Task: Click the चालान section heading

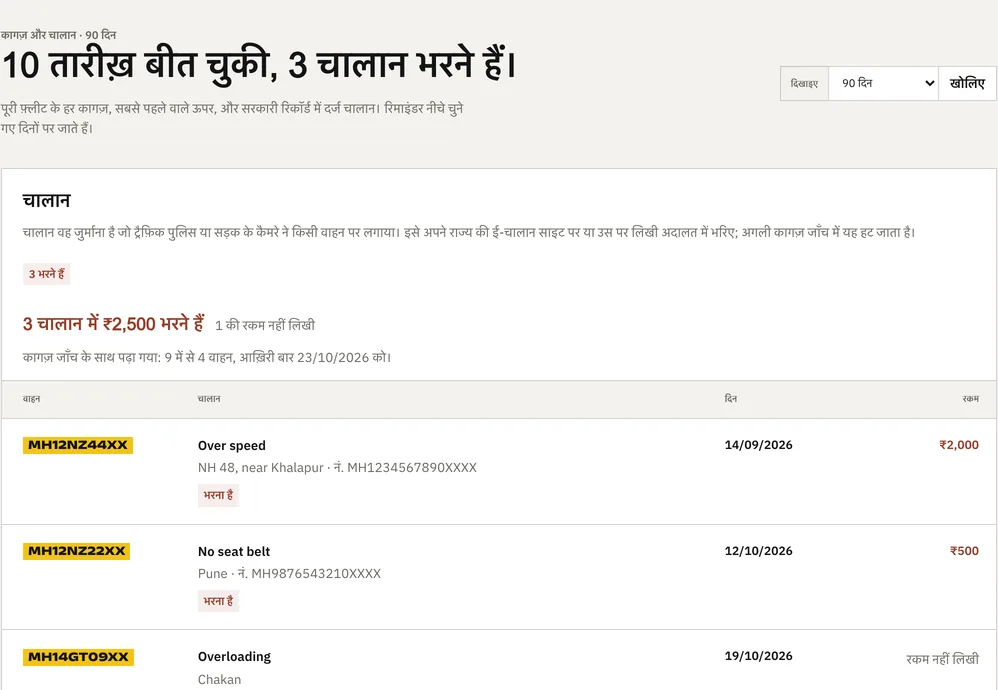Action: pos(46,201)
